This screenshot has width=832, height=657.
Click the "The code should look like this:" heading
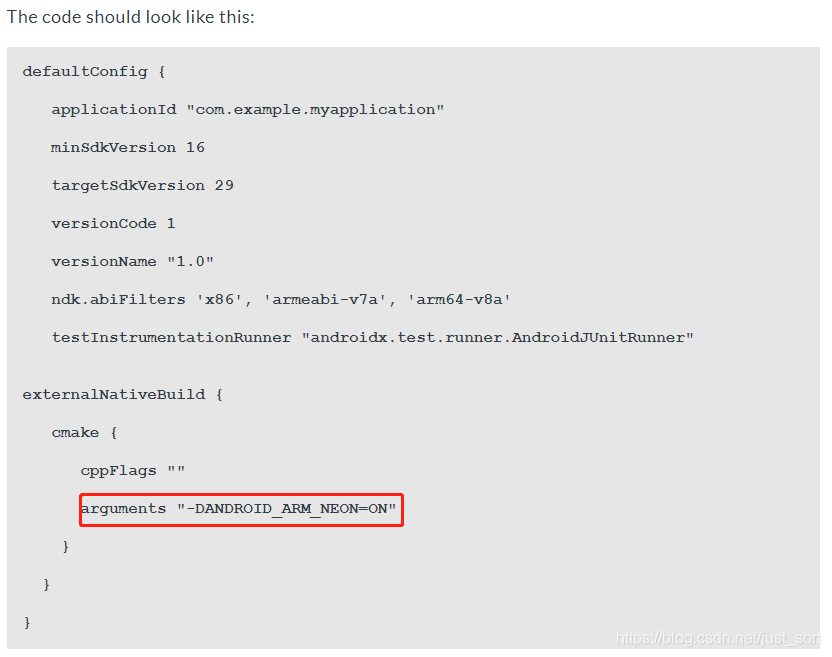[131, 18]
